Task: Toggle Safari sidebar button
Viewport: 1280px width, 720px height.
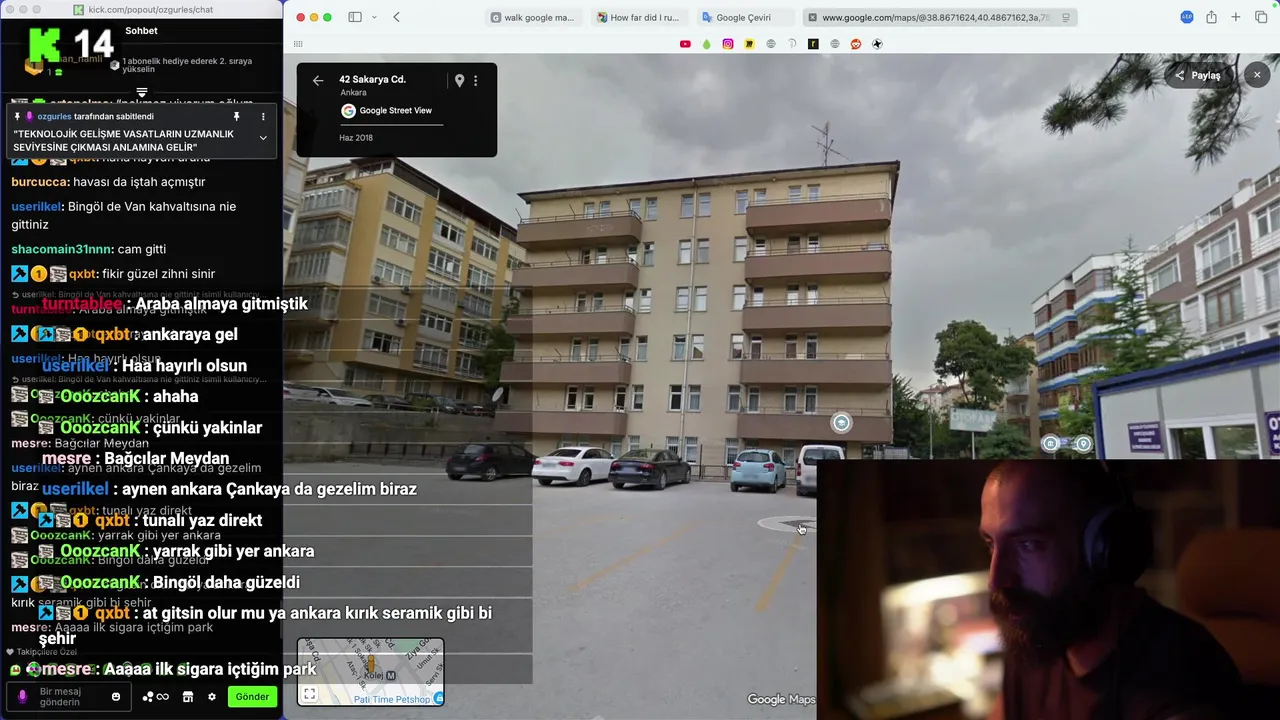Action: pyautogui.click(x=355, y=17)
